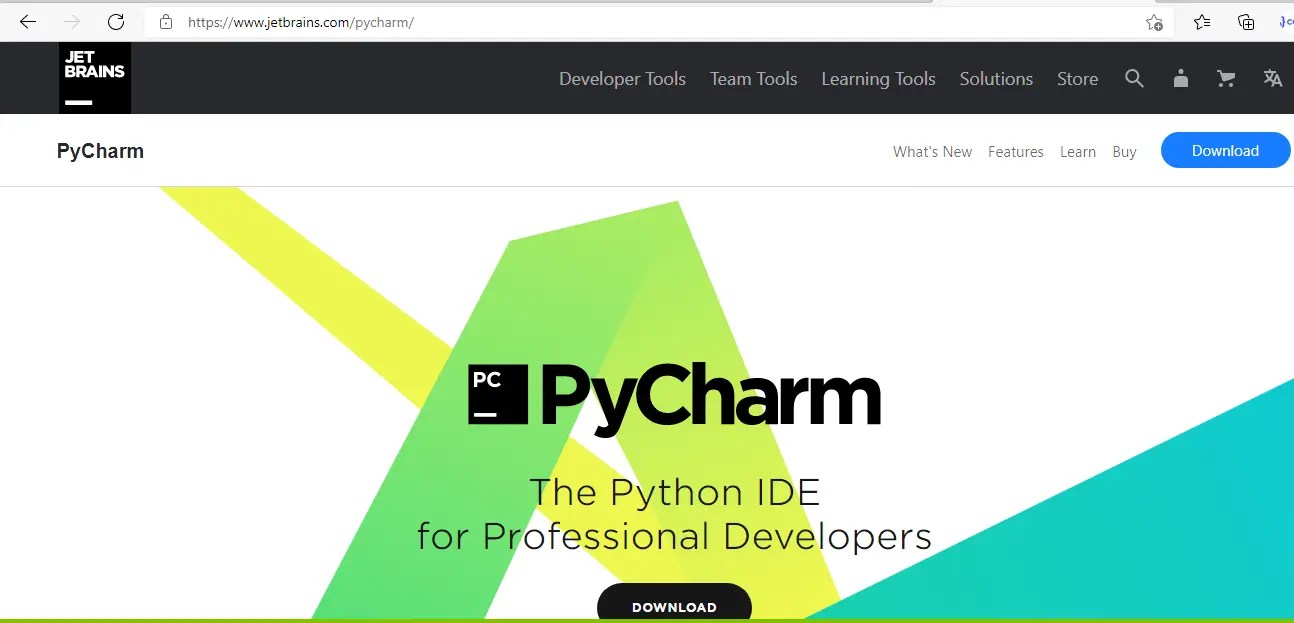Image resolution: width=1294 pixels, height=623 pixels.
Task: Open the Favorites list star icon
Action: [1200, 21]
